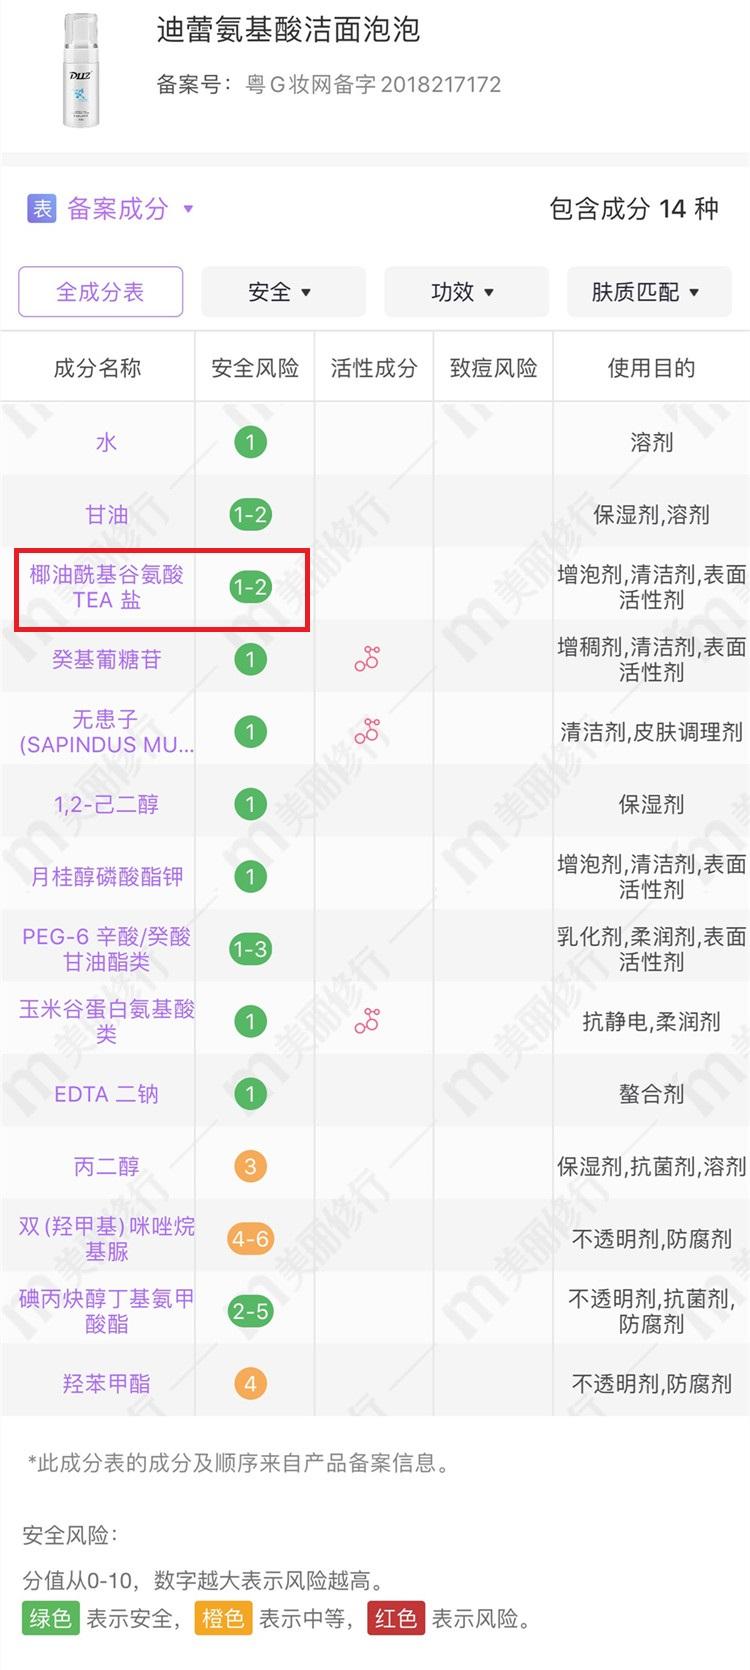Expand the 备案成分 dropdown arrow

(x=188, y=210)
